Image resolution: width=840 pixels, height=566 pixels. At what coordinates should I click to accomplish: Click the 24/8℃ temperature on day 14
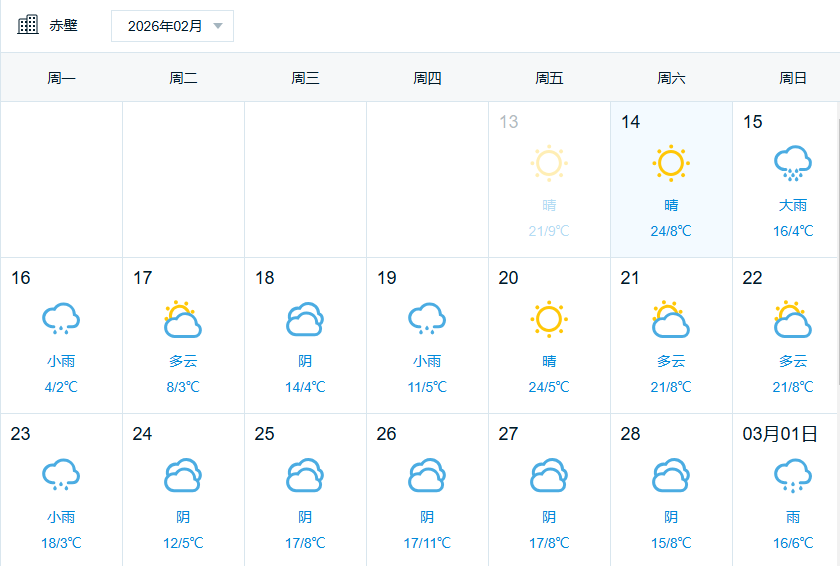pos(671,231)
